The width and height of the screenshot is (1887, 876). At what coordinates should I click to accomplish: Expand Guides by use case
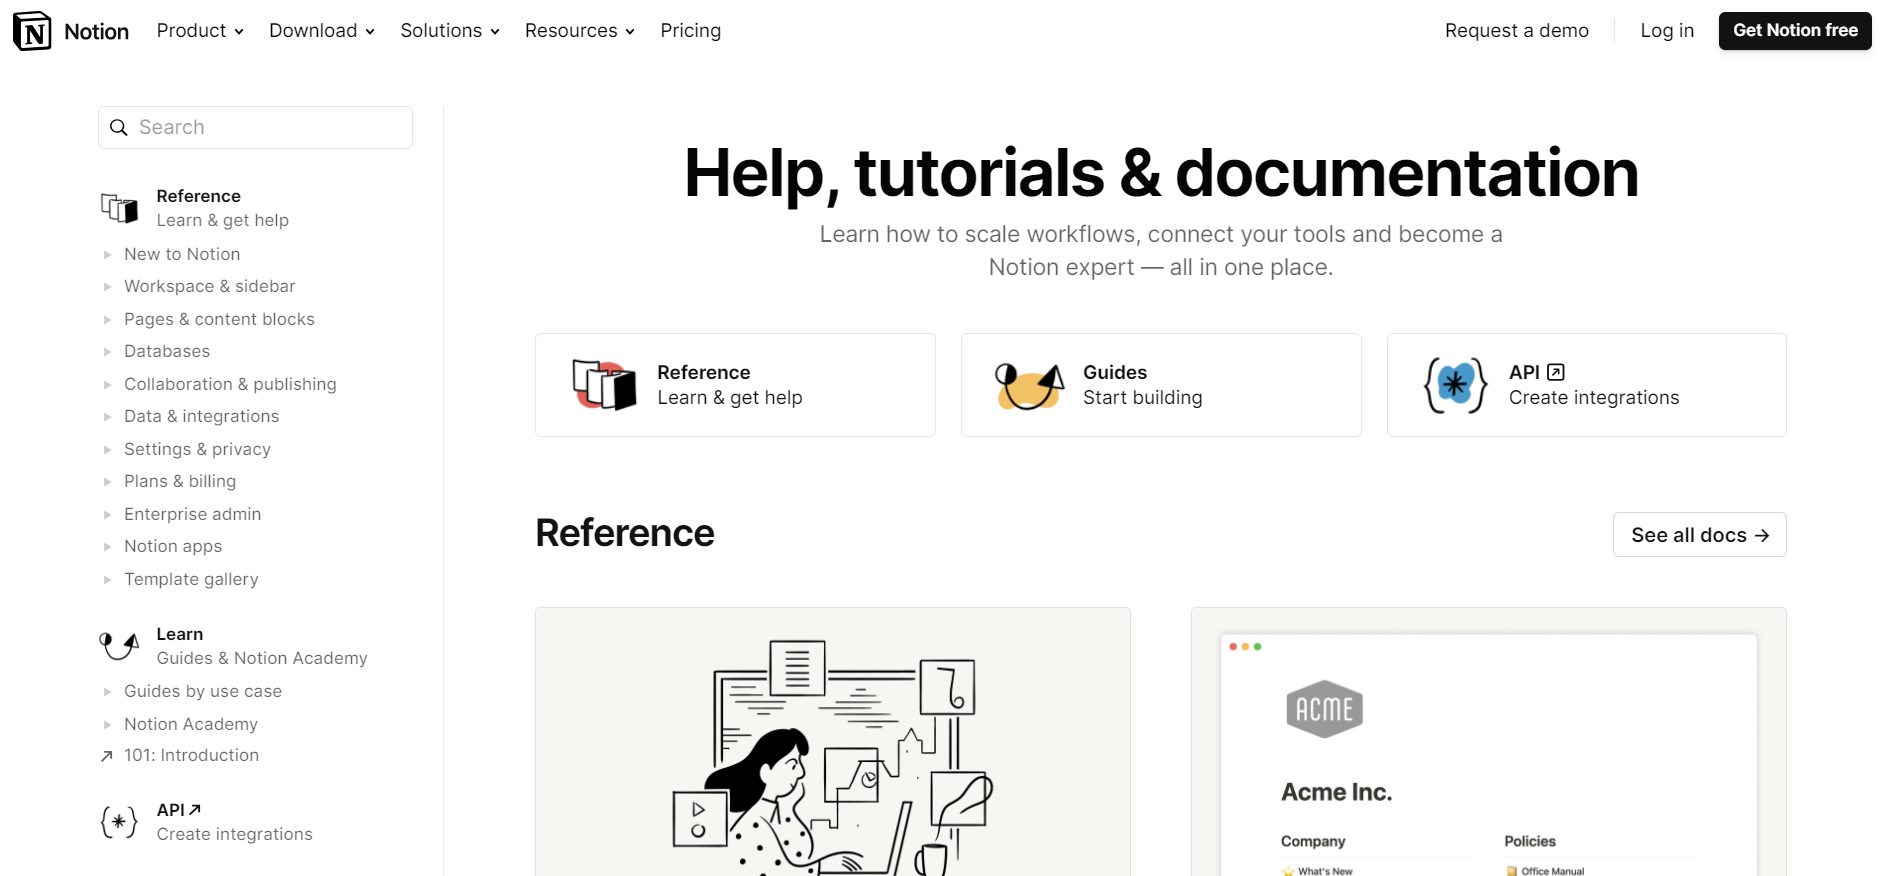pos(108,692)
